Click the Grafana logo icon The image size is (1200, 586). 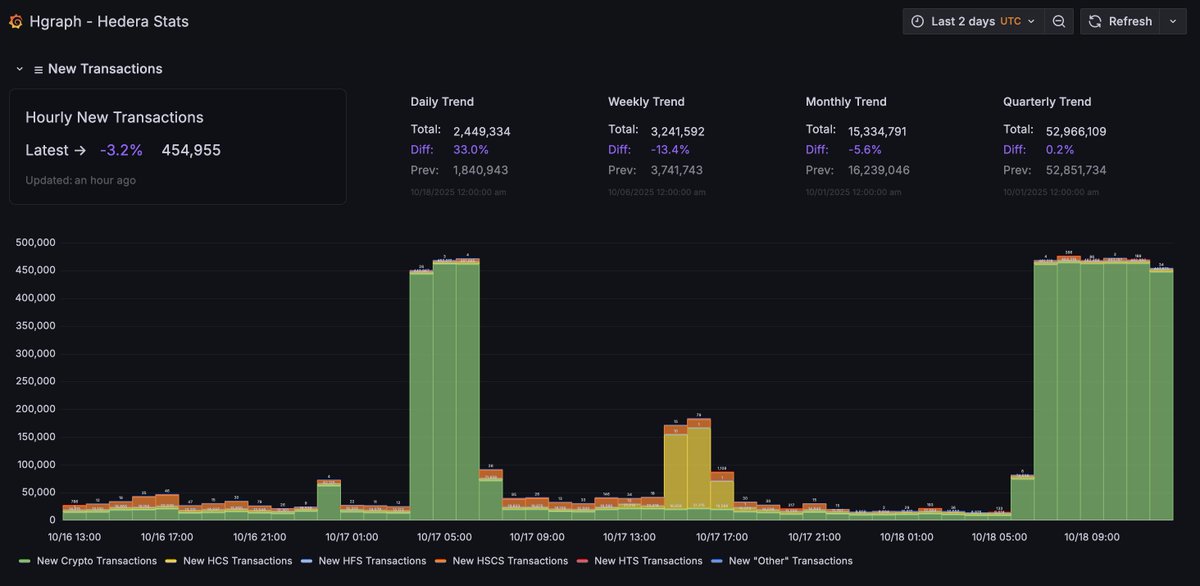pos(17,21)
